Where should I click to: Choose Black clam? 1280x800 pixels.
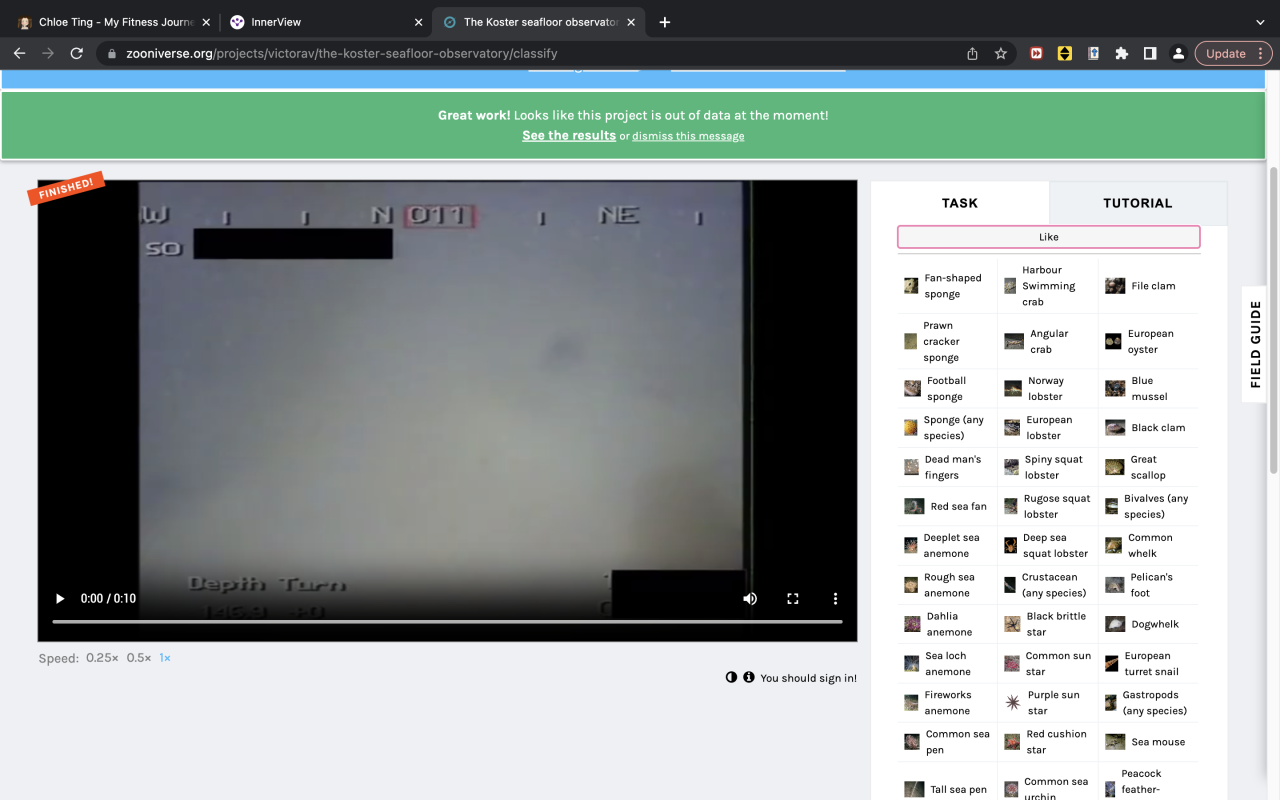(x=1148, y=427)
